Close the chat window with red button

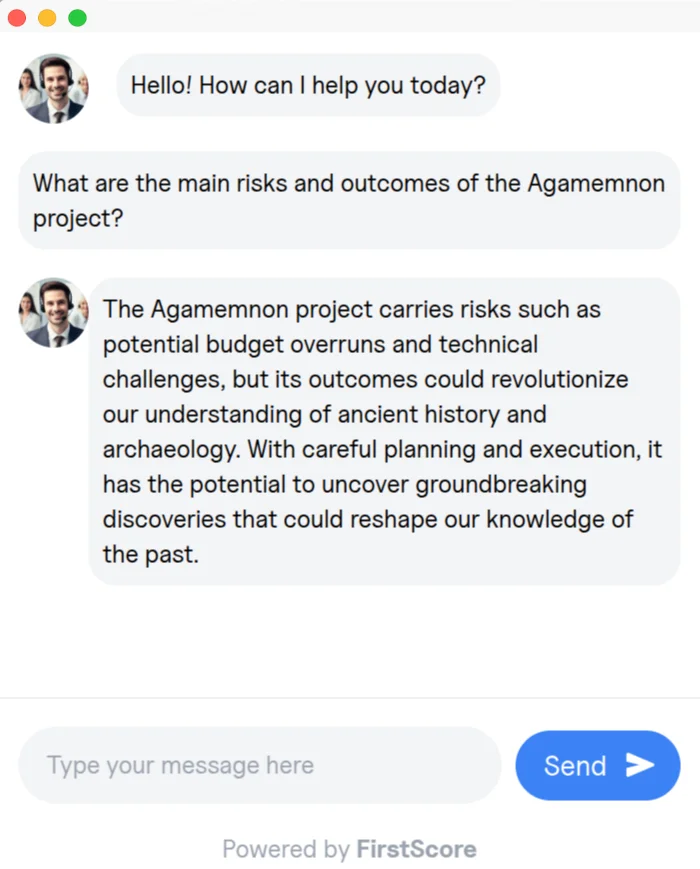[17, 18]
